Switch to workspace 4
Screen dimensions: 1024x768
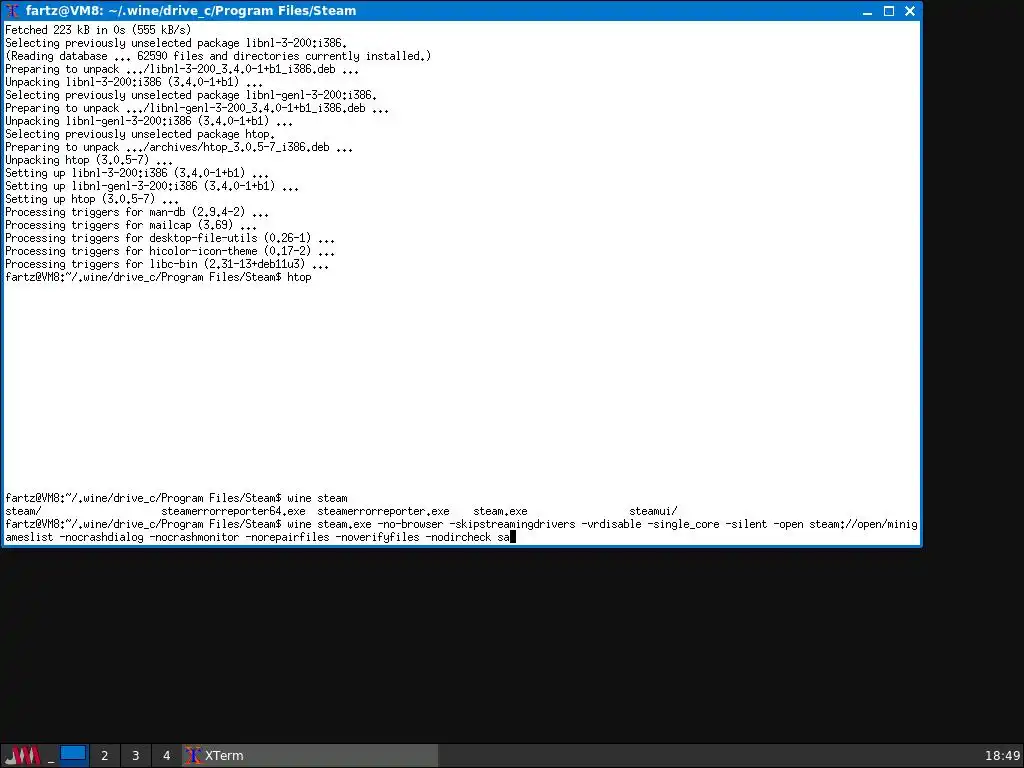point(167,756)
